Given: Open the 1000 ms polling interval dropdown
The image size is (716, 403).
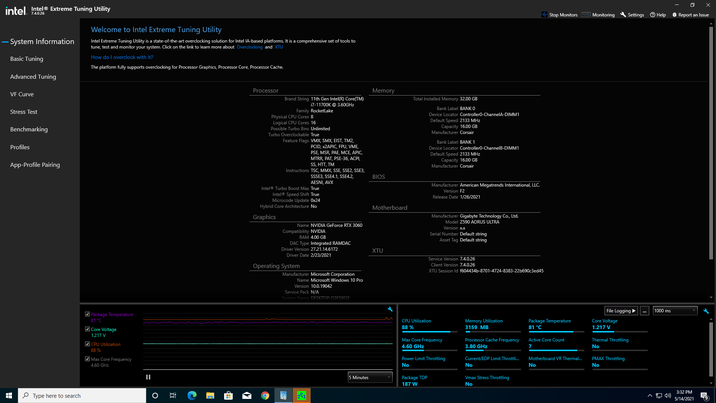Looking at the screenshot, I should point(675,311).
